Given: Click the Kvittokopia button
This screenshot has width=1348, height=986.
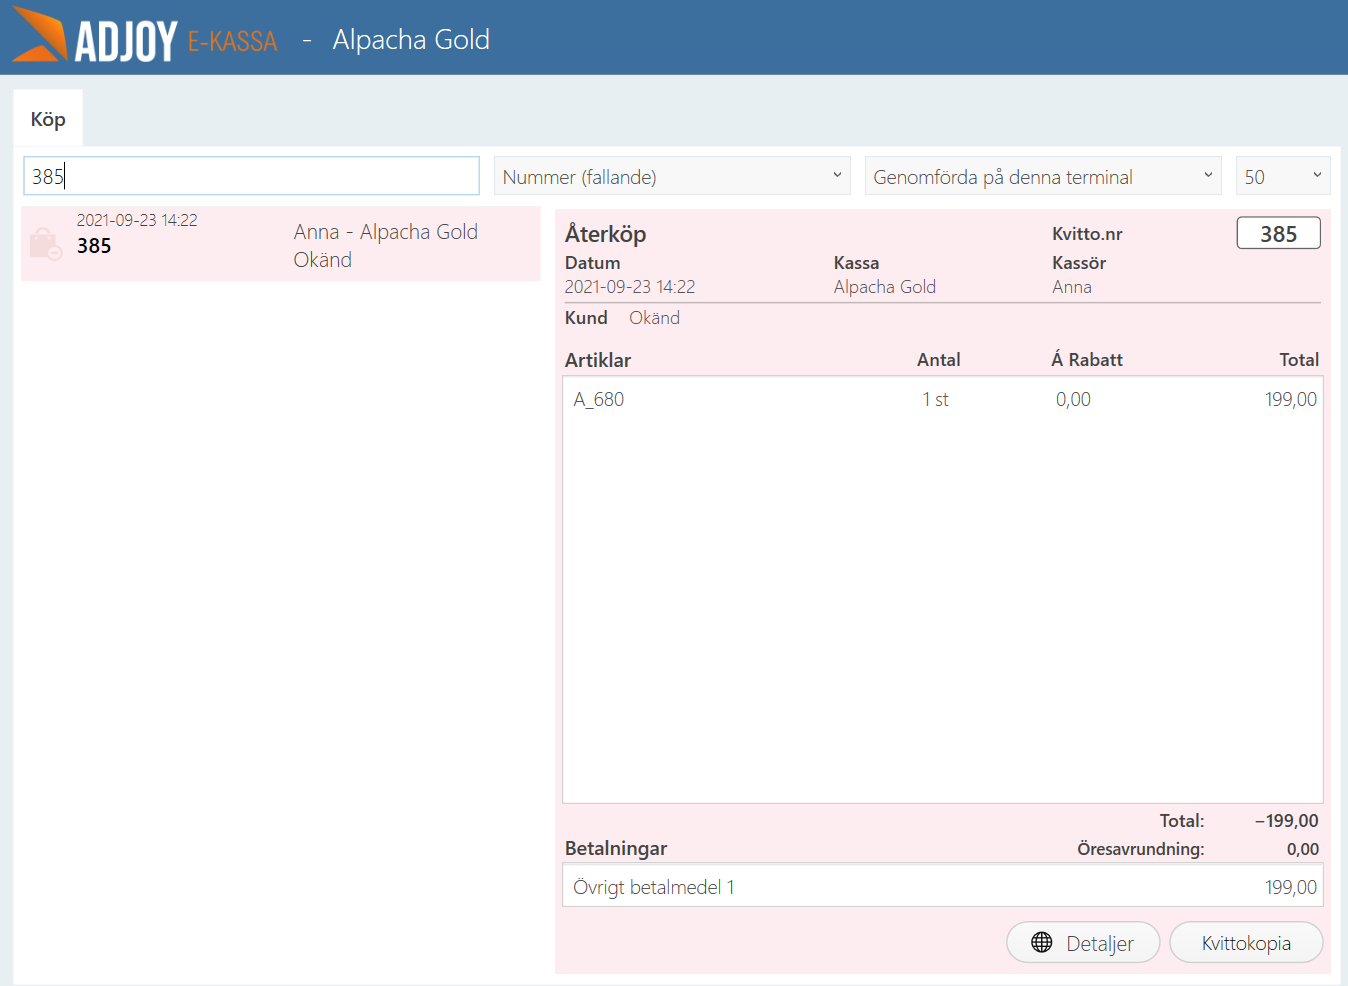Looking at the screenshot, I should point(1246,942).
